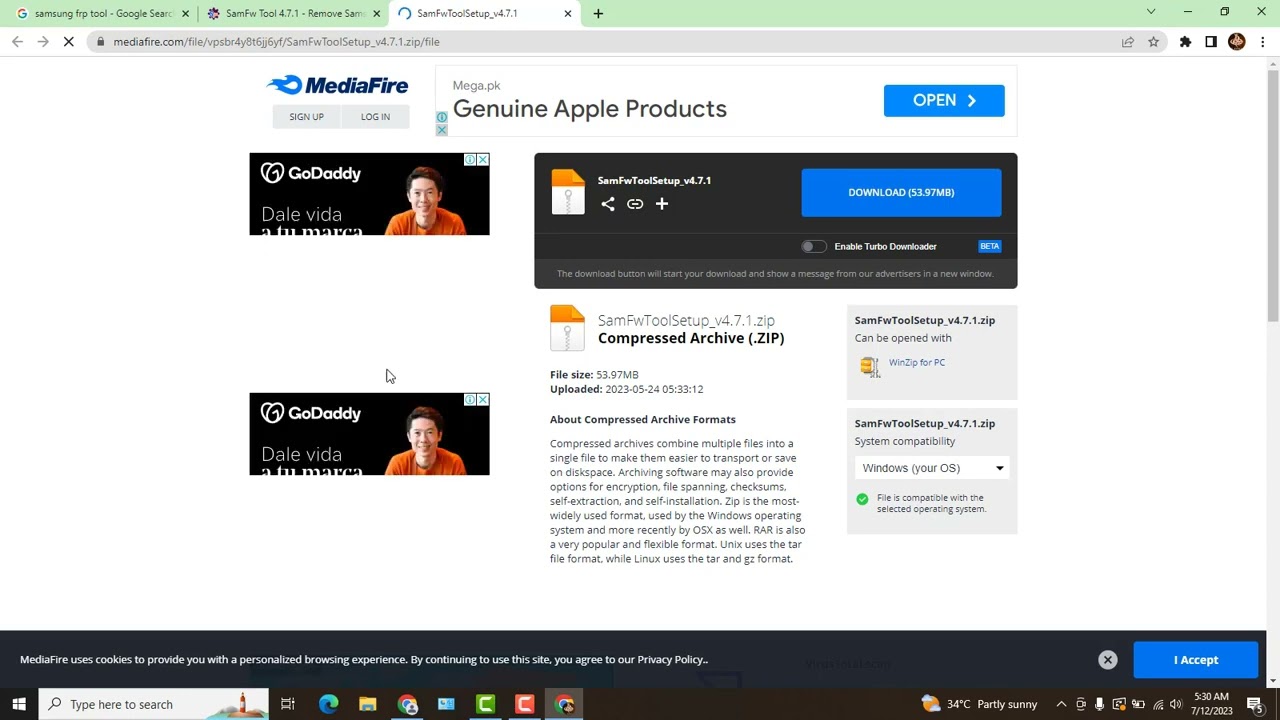This screenshot has height=720, width=1280.
Task: Click the plus add-to-account icon
Action: [x=662, y=204]
